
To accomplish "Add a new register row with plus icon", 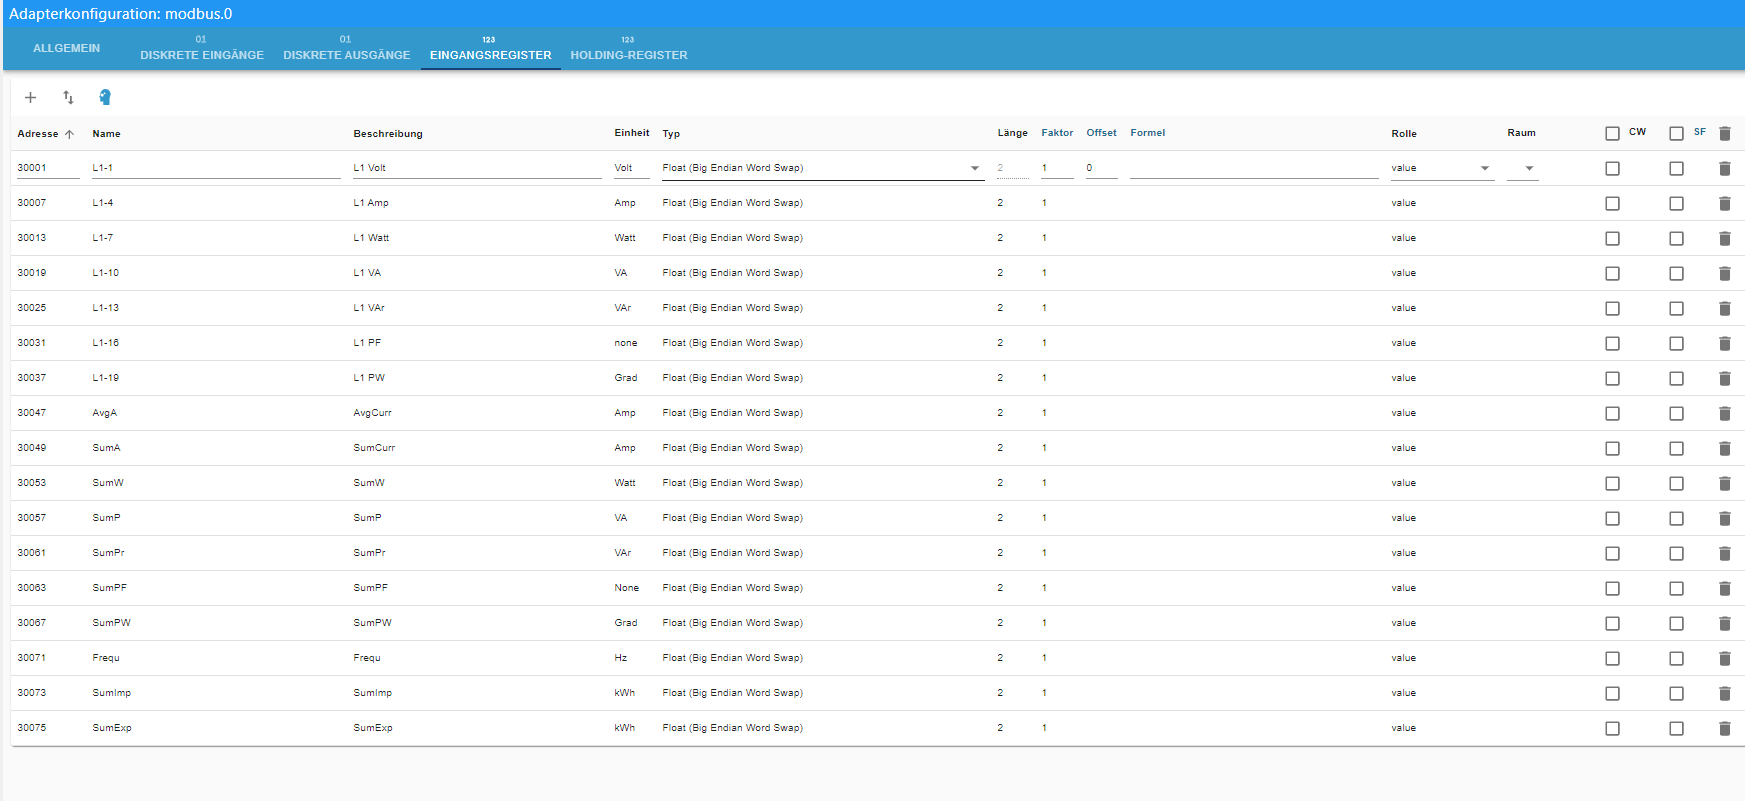I will (30, 97).
